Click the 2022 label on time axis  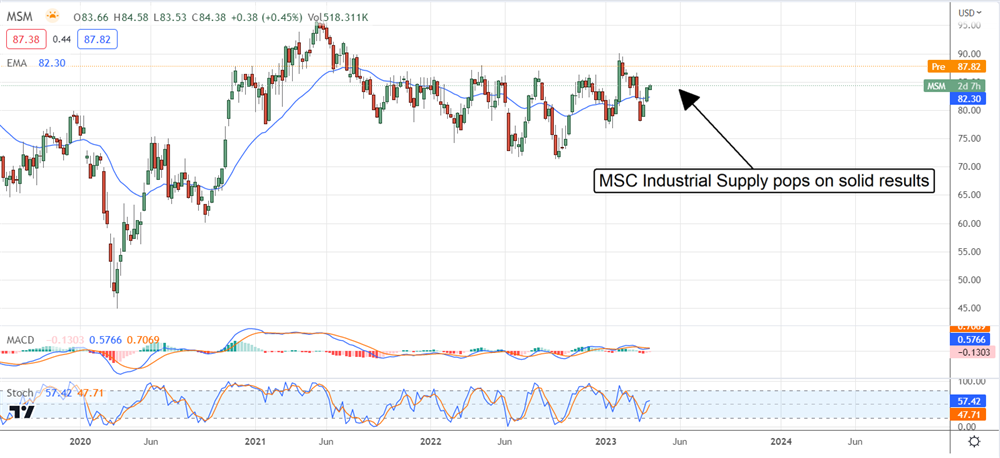click(x=430, y=441)
